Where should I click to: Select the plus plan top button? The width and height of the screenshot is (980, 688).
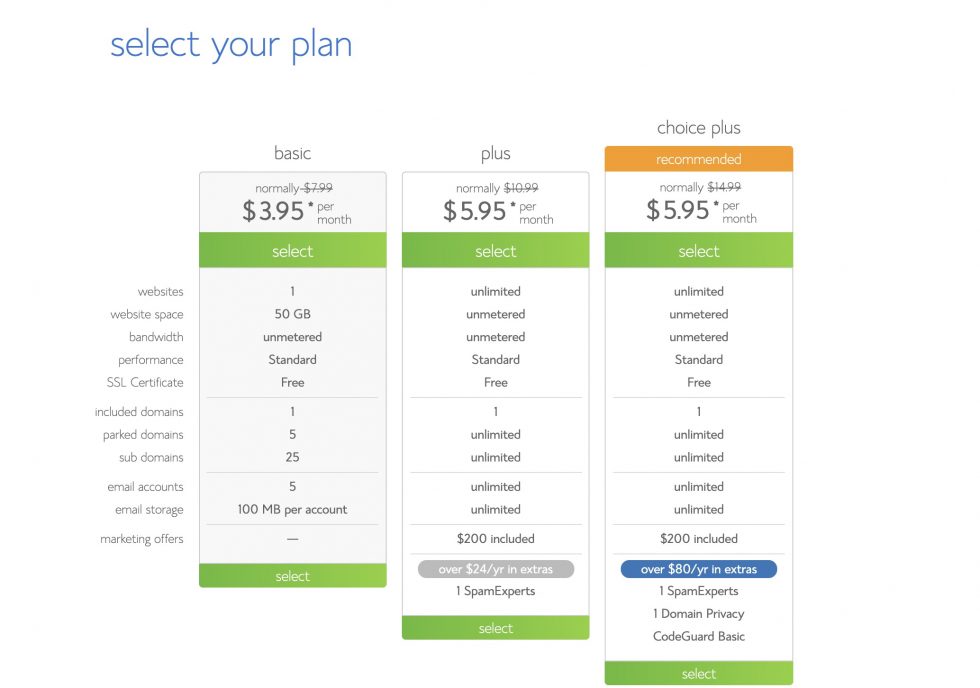[496, 251]
